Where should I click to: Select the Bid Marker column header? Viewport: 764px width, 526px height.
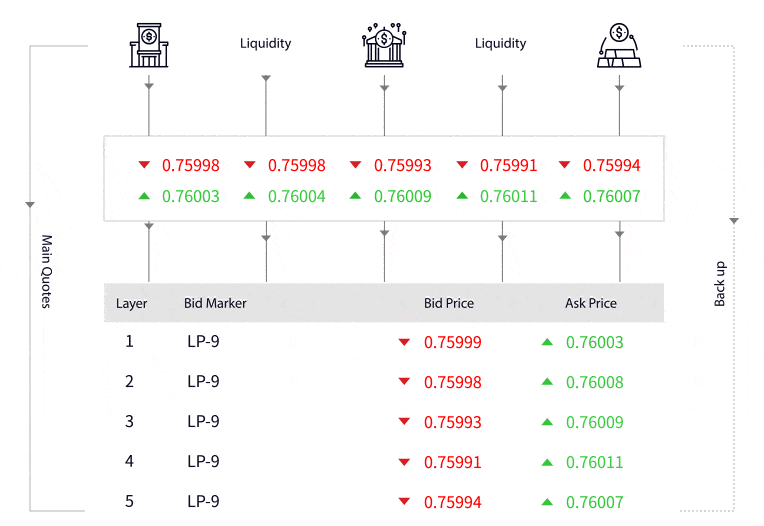[215, 303]
